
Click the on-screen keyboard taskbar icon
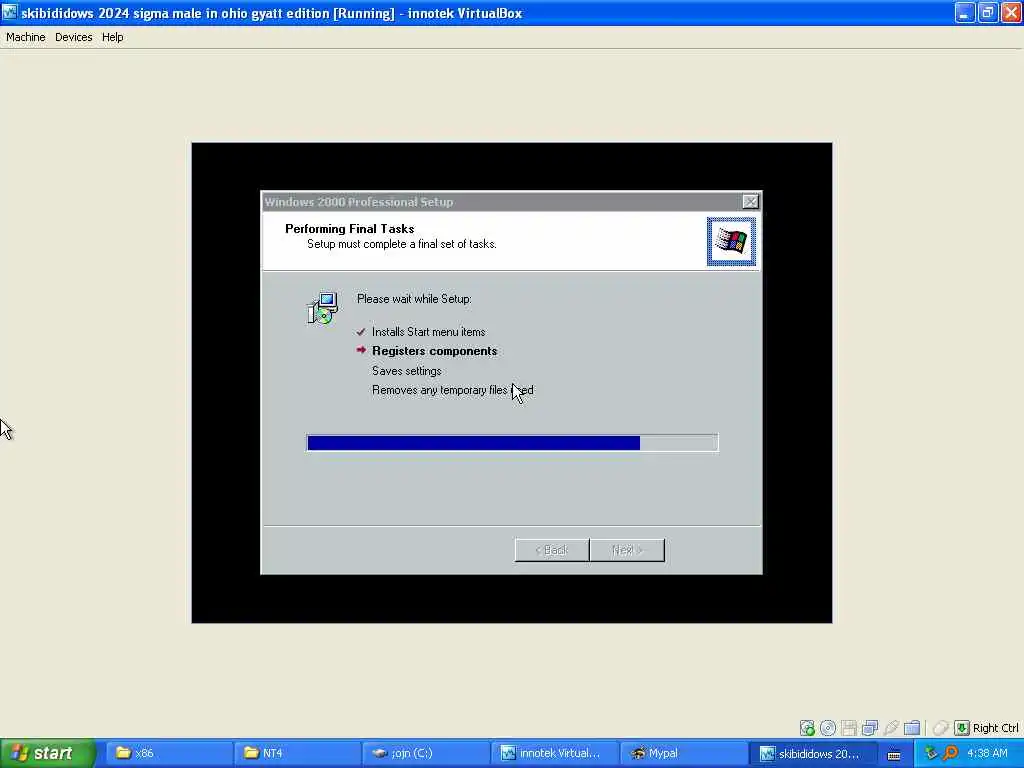(x=894, y=754)
